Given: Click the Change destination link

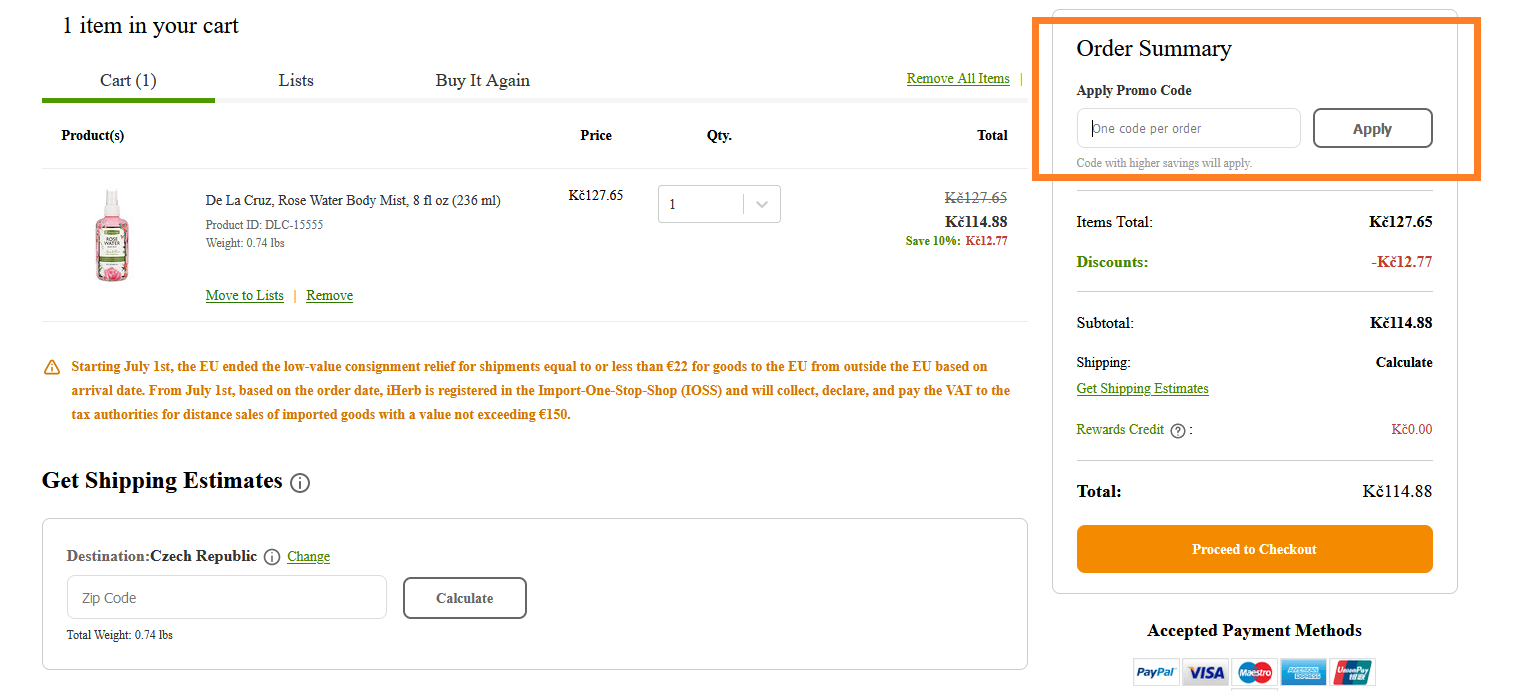Looking at the screenshot, I should pos(308,556).
